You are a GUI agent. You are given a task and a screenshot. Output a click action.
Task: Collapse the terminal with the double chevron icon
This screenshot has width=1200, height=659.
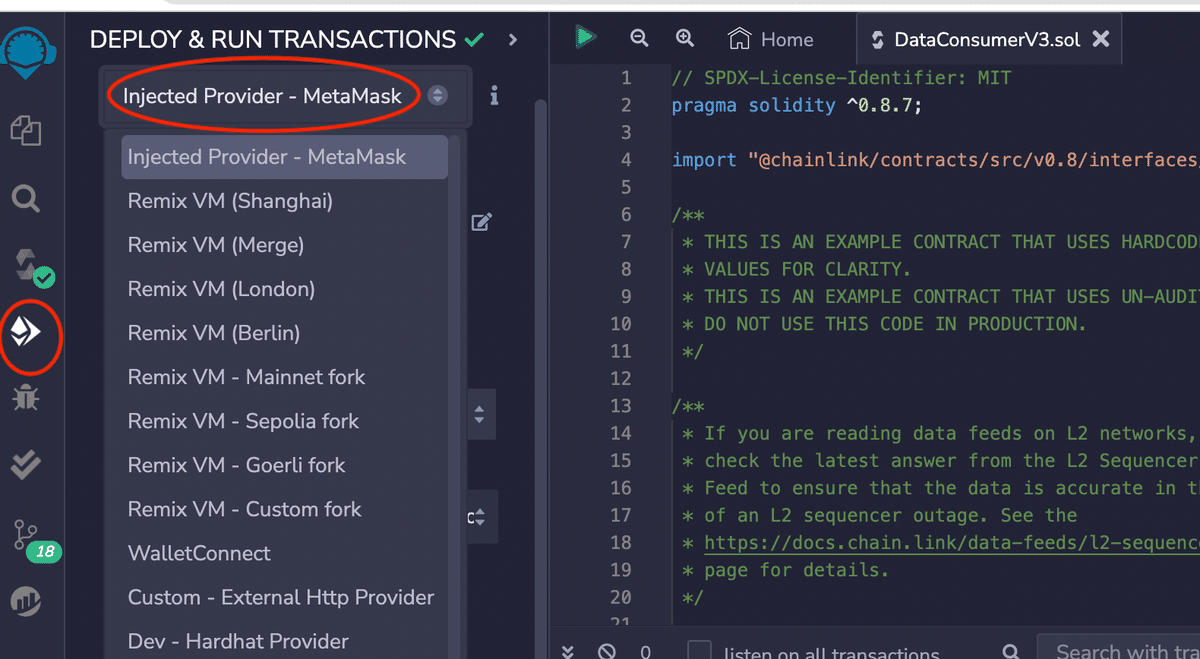pyautogui.click(x=568, y=651)
